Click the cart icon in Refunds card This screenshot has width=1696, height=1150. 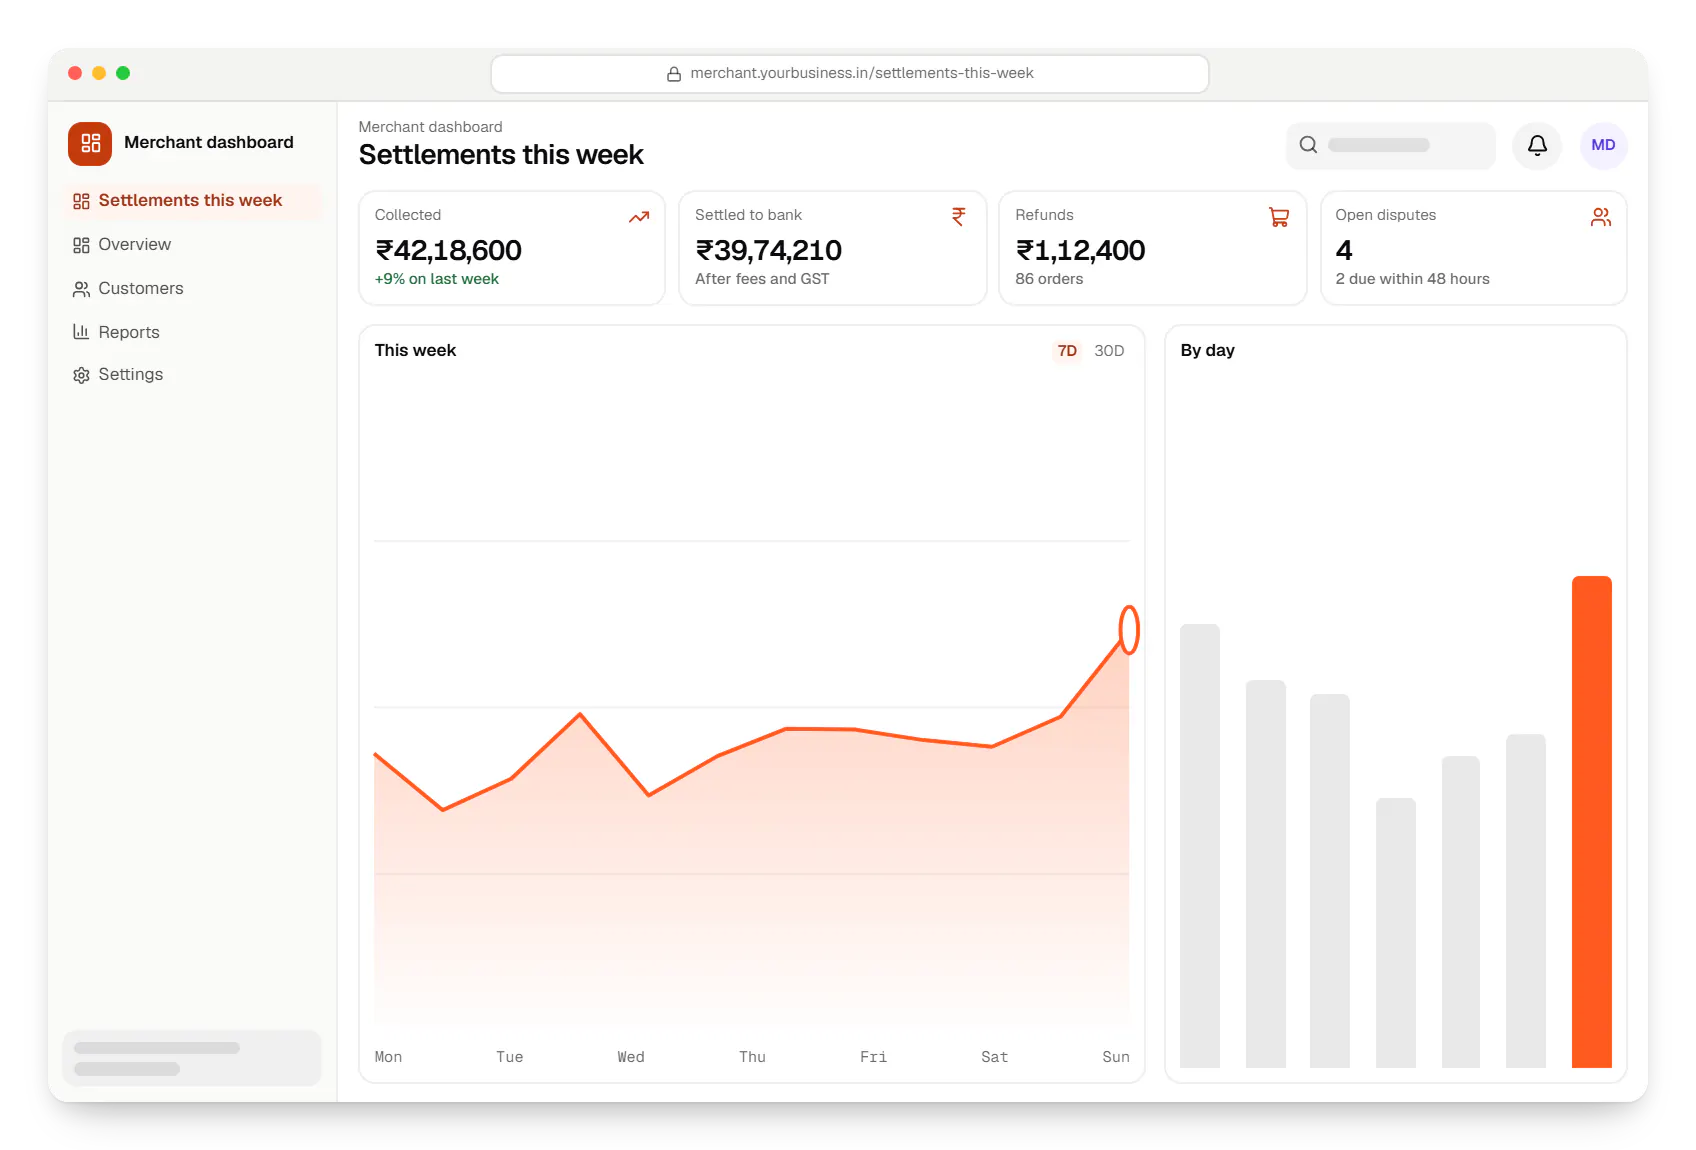click(x=1279, y=217)
